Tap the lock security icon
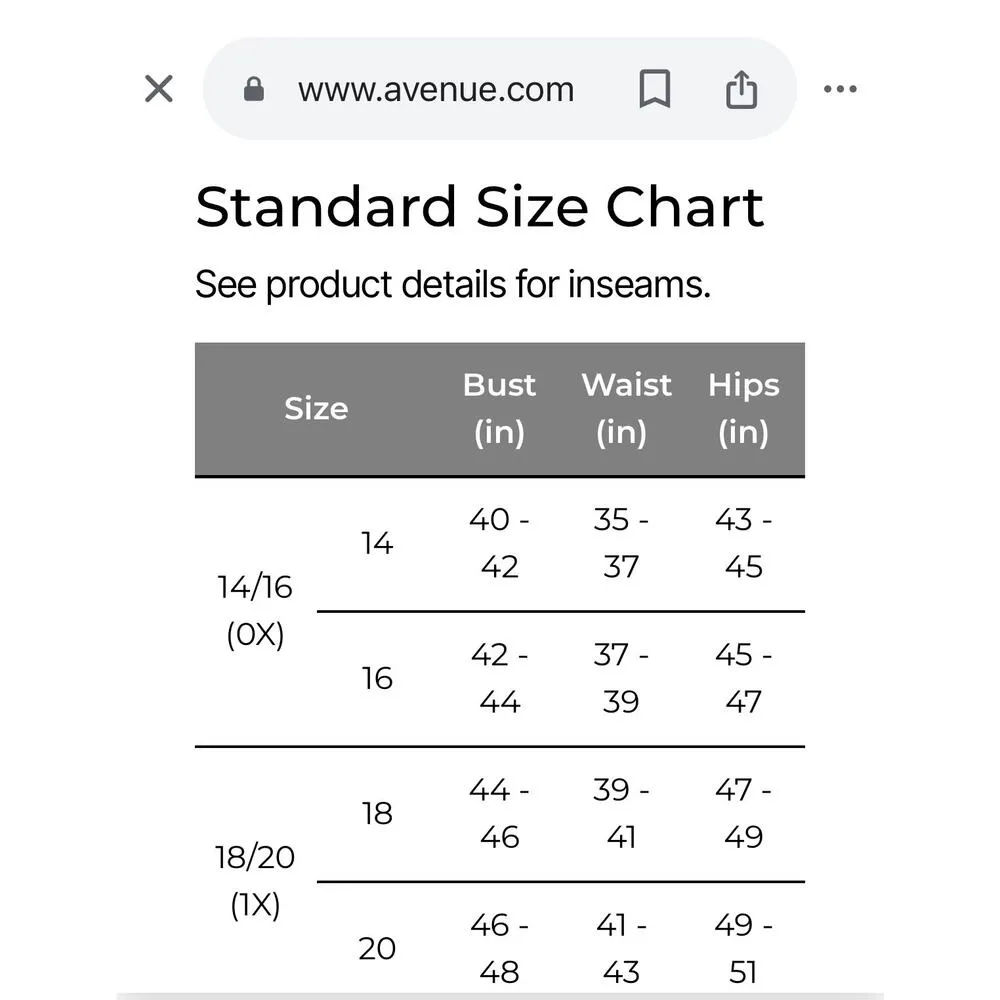 coord(254,90)
